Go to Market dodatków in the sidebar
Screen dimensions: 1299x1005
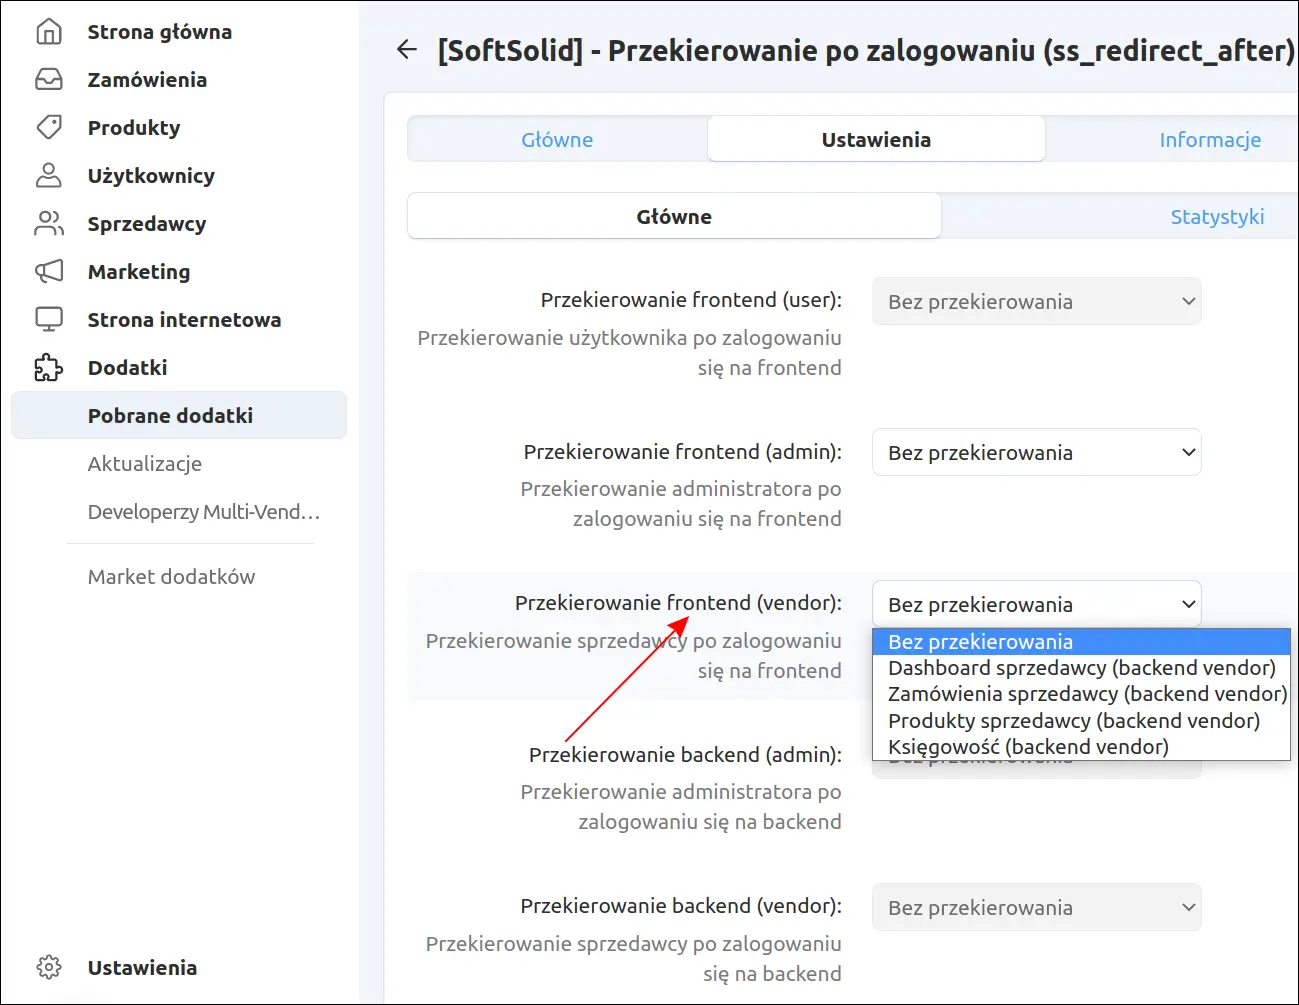pyautogui.click(x=171, y=577)
